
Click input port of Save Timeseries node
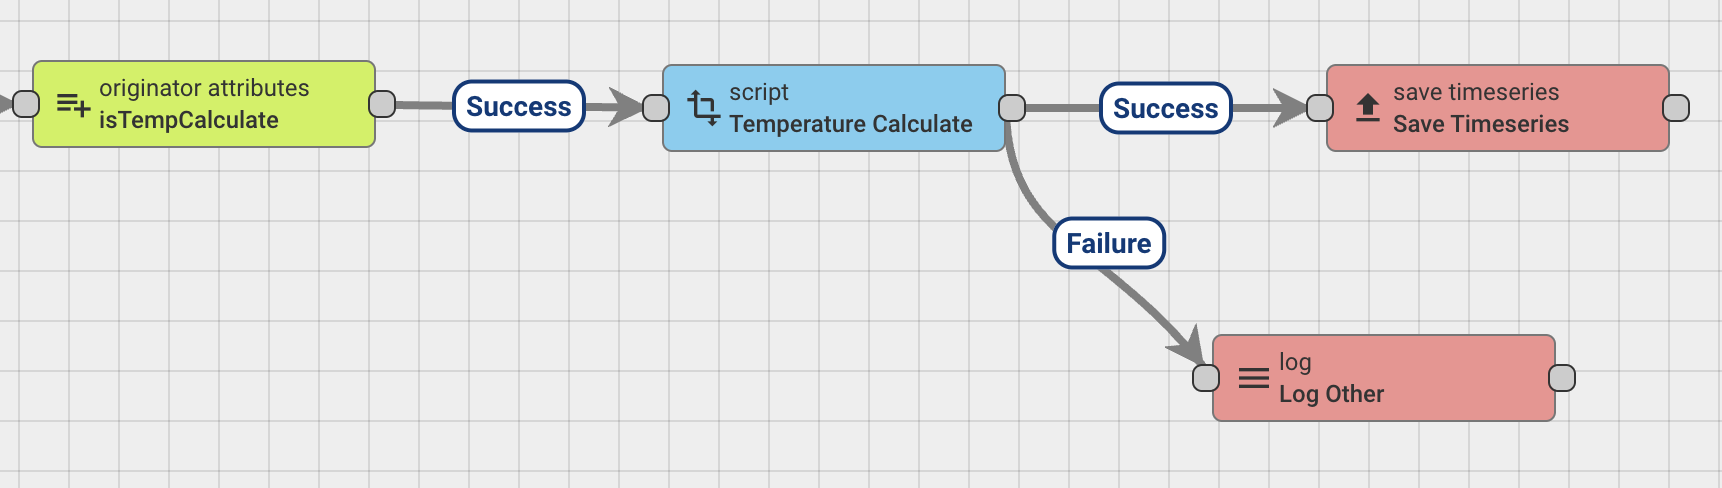(1320, 107)
